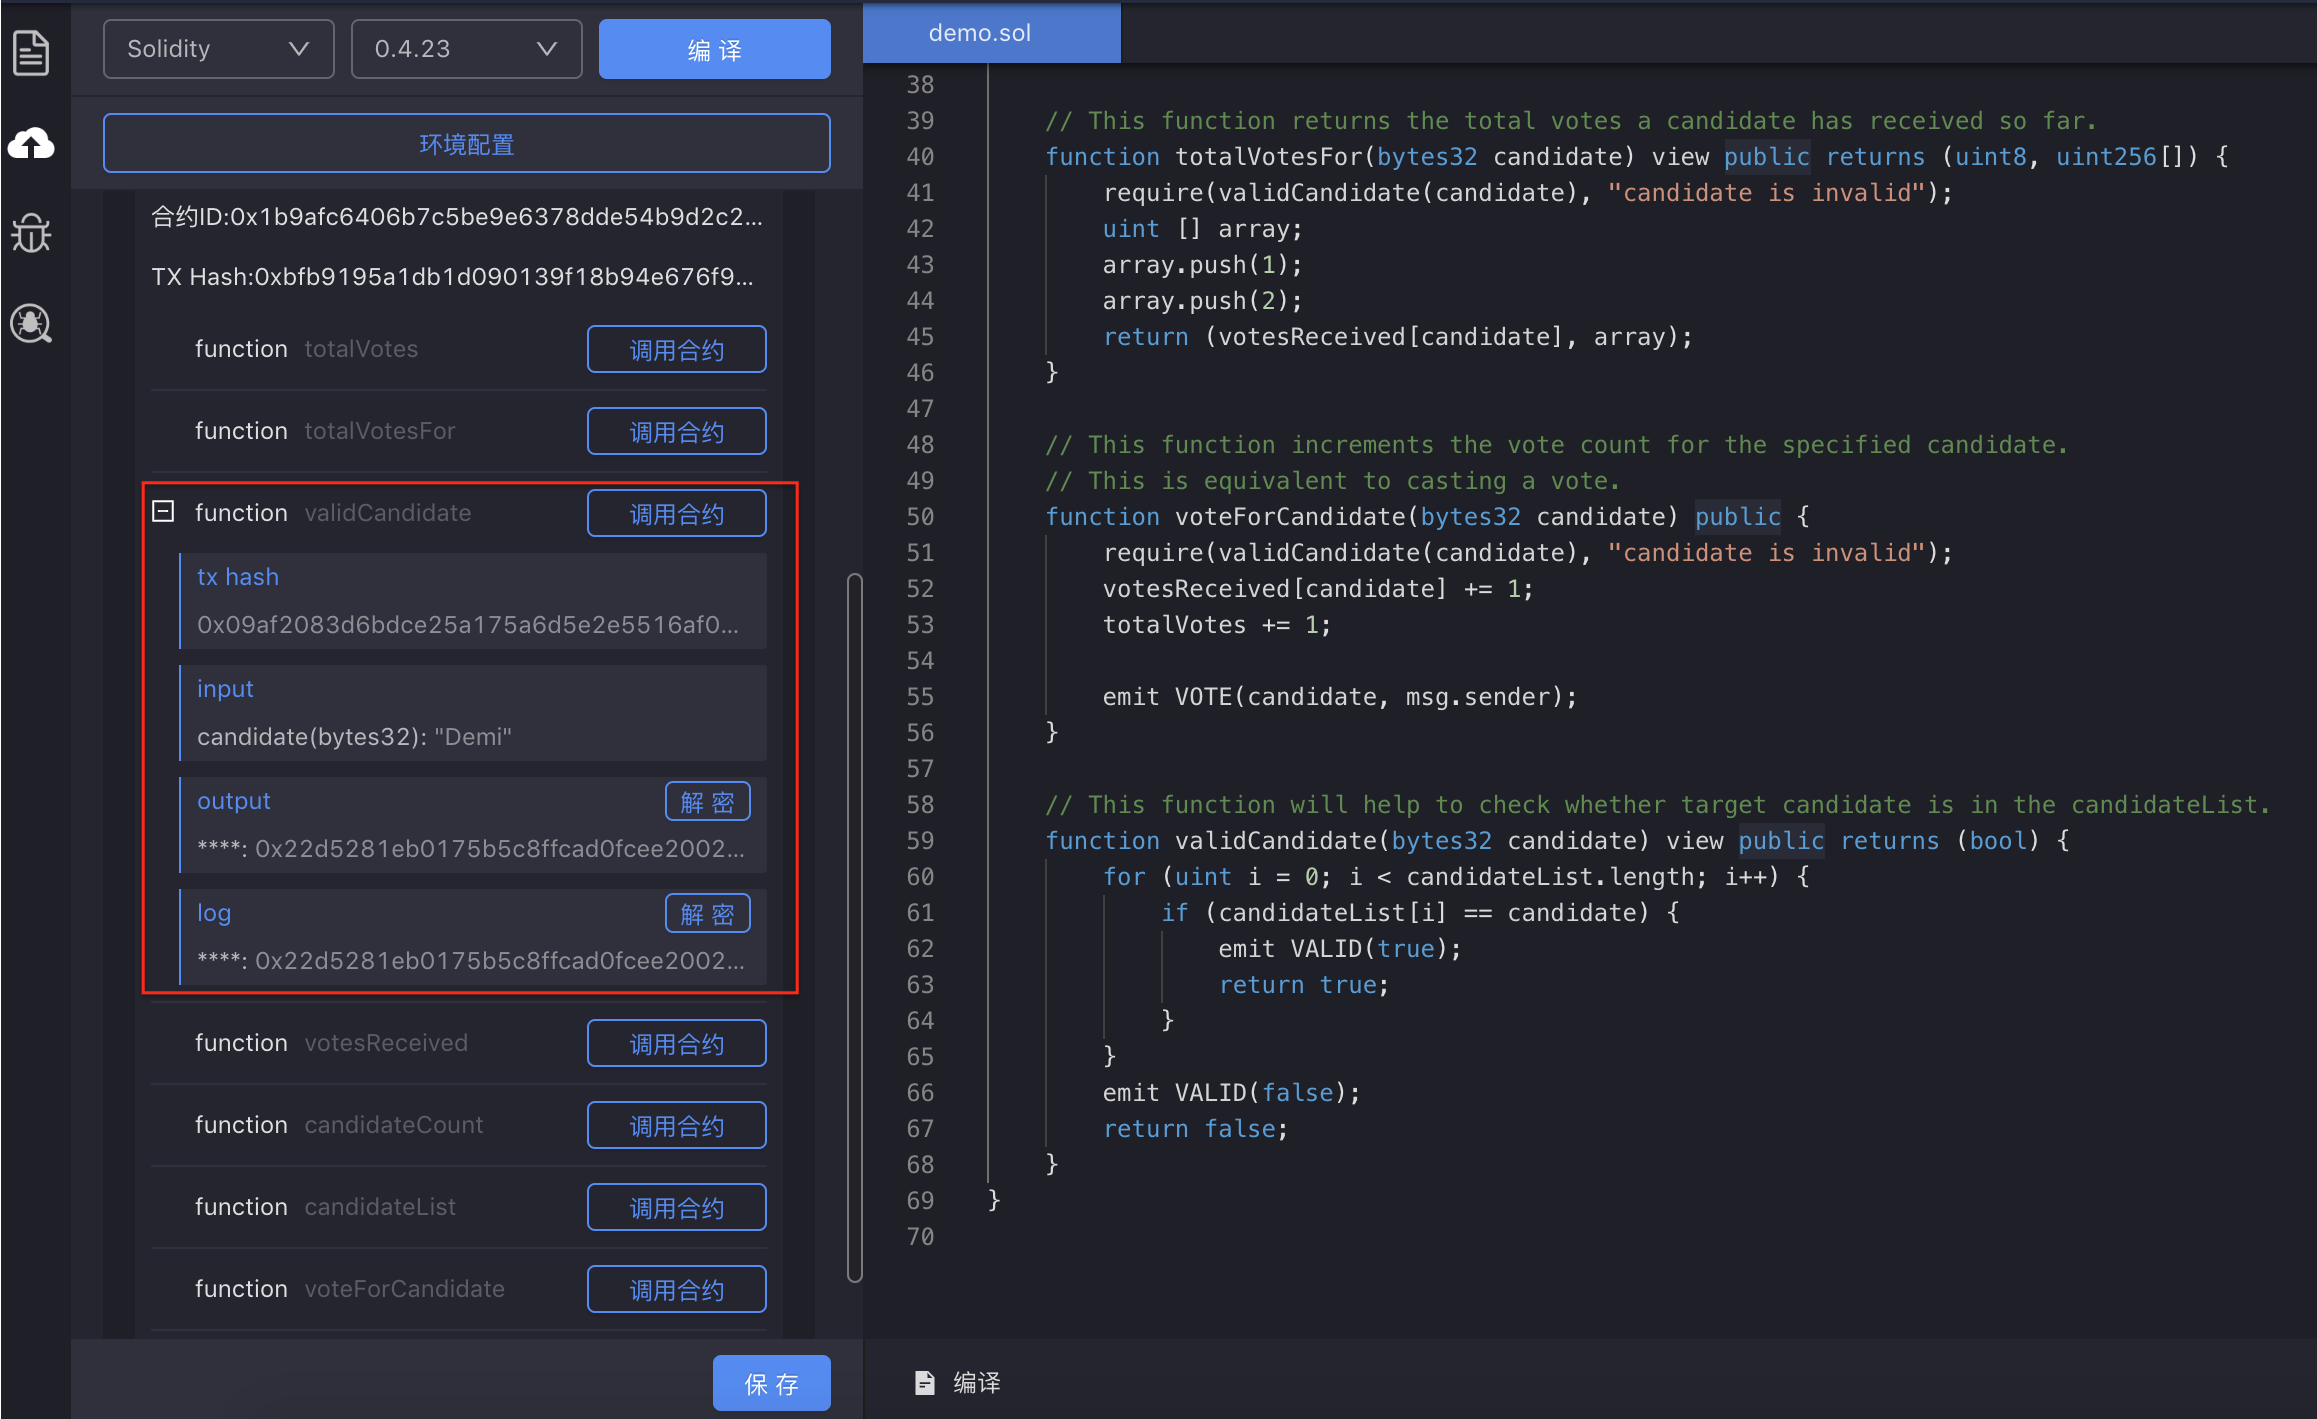The height and width of the screenshot is (1419, 2317).
Task: Click the totalVotesFor function name in list
Action: click(379, 431)
